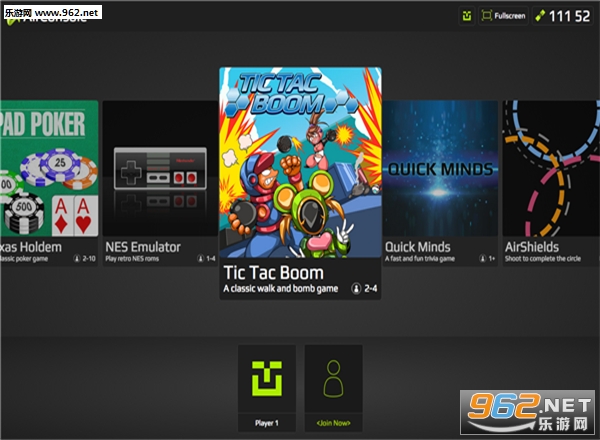Image resolution: width=600 pixels, height=440 pixels.
Task: Click the phone icon beside code 111 52
Action: [540, 16]
